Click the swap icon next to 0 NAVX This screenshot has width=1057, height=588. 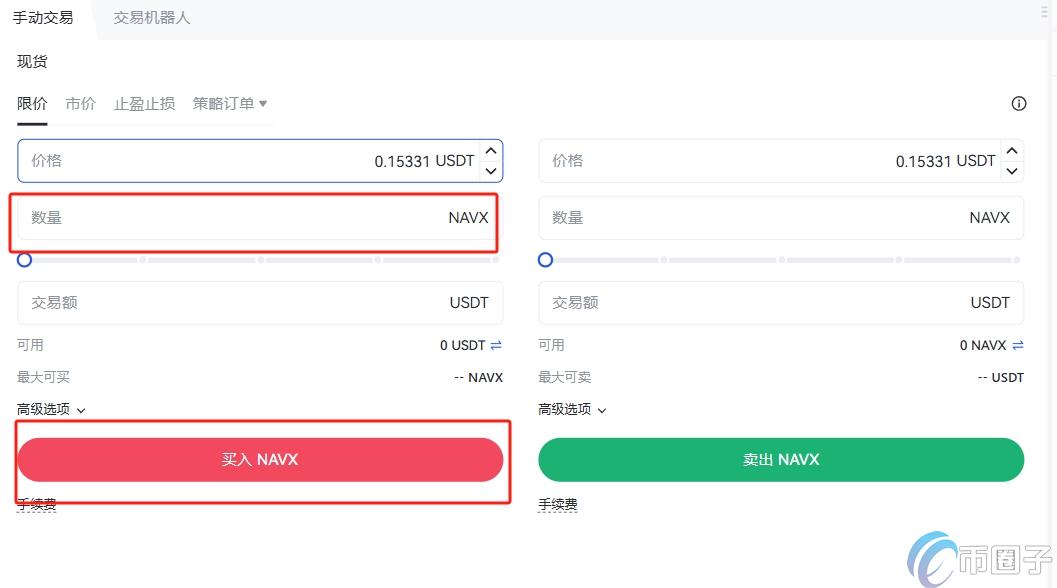1018,345
